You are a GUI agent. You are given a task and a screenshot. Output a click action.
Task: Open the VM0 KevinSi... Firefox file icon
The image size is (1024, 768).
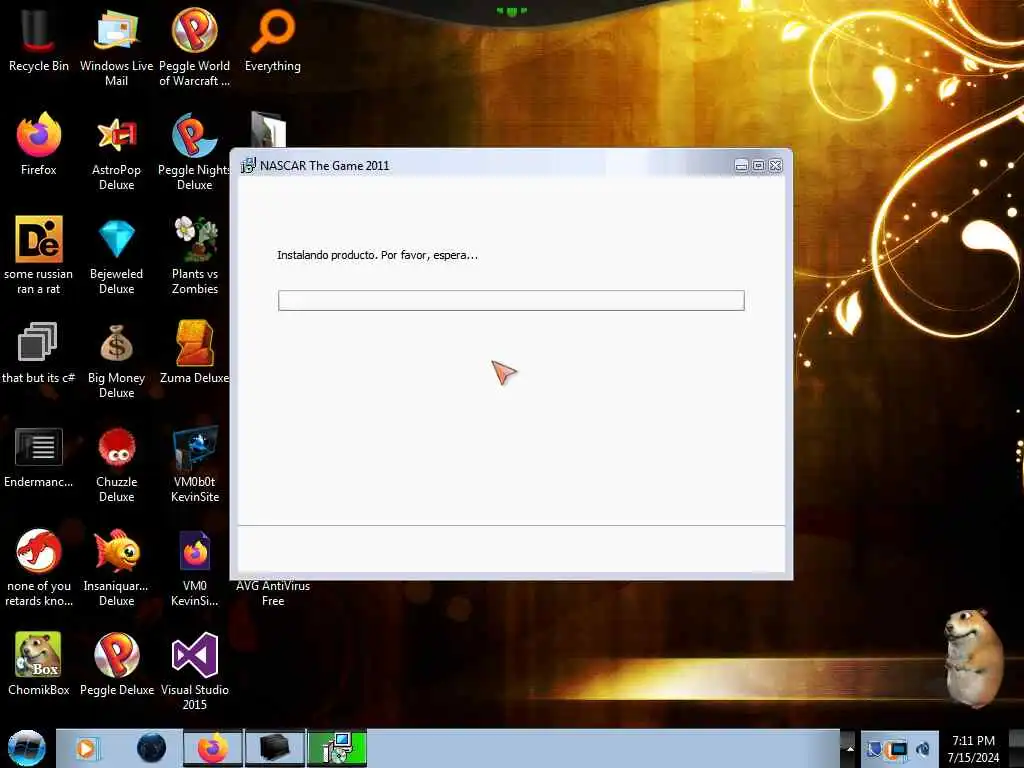pos(195,568)
